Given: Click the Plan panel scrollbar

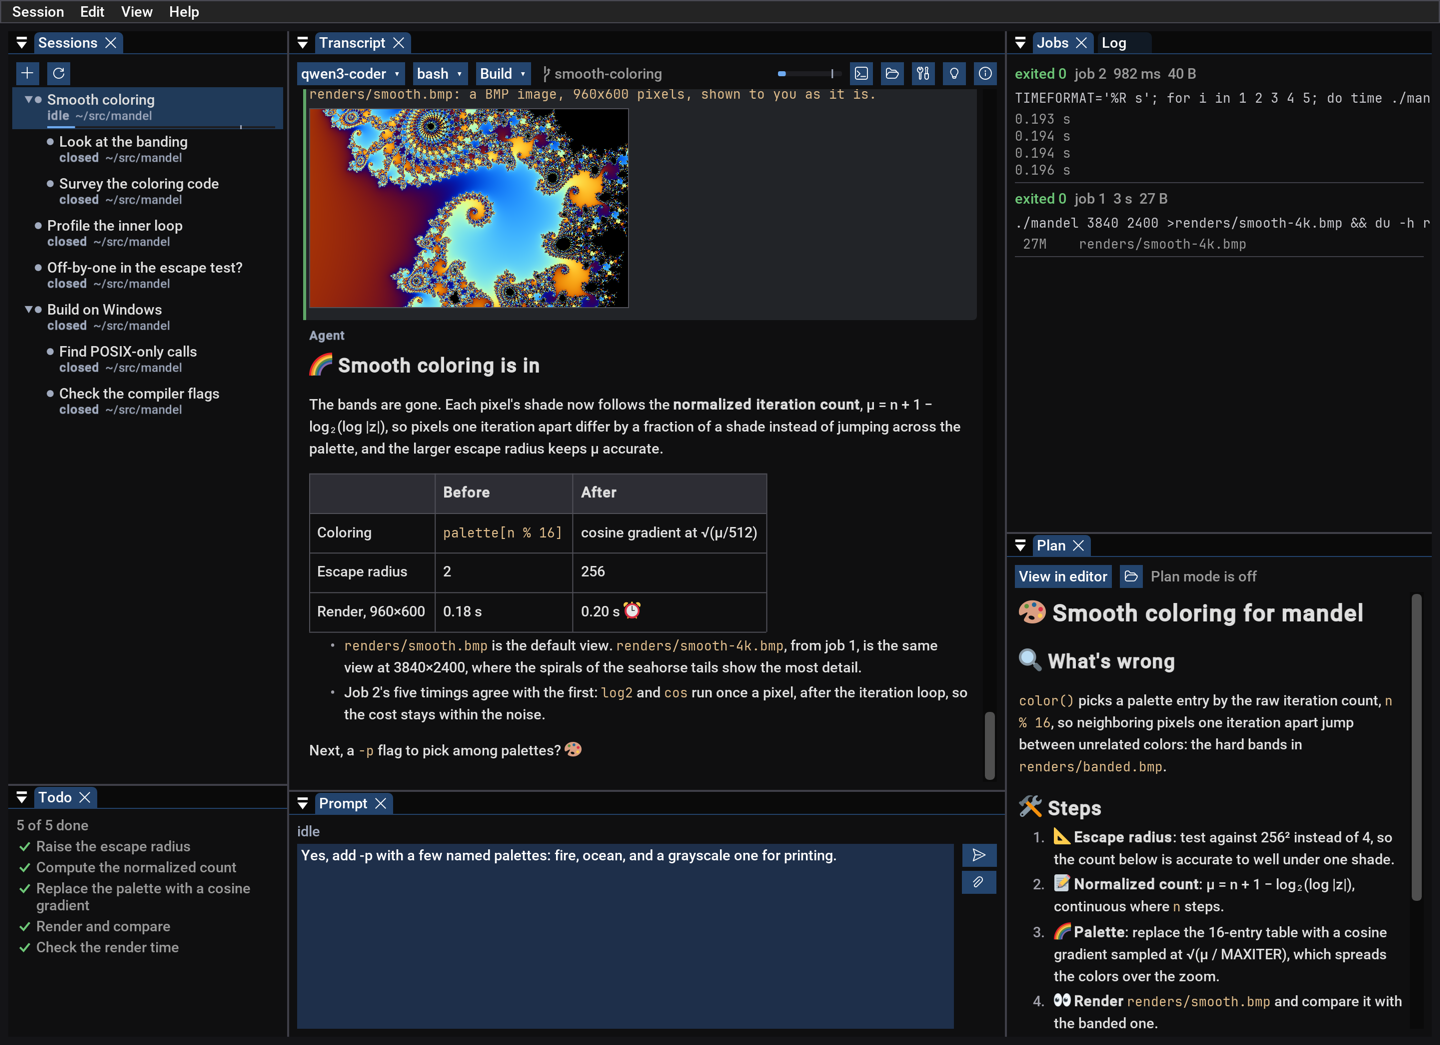Looking at the screenshot, I should [1416, 747].
